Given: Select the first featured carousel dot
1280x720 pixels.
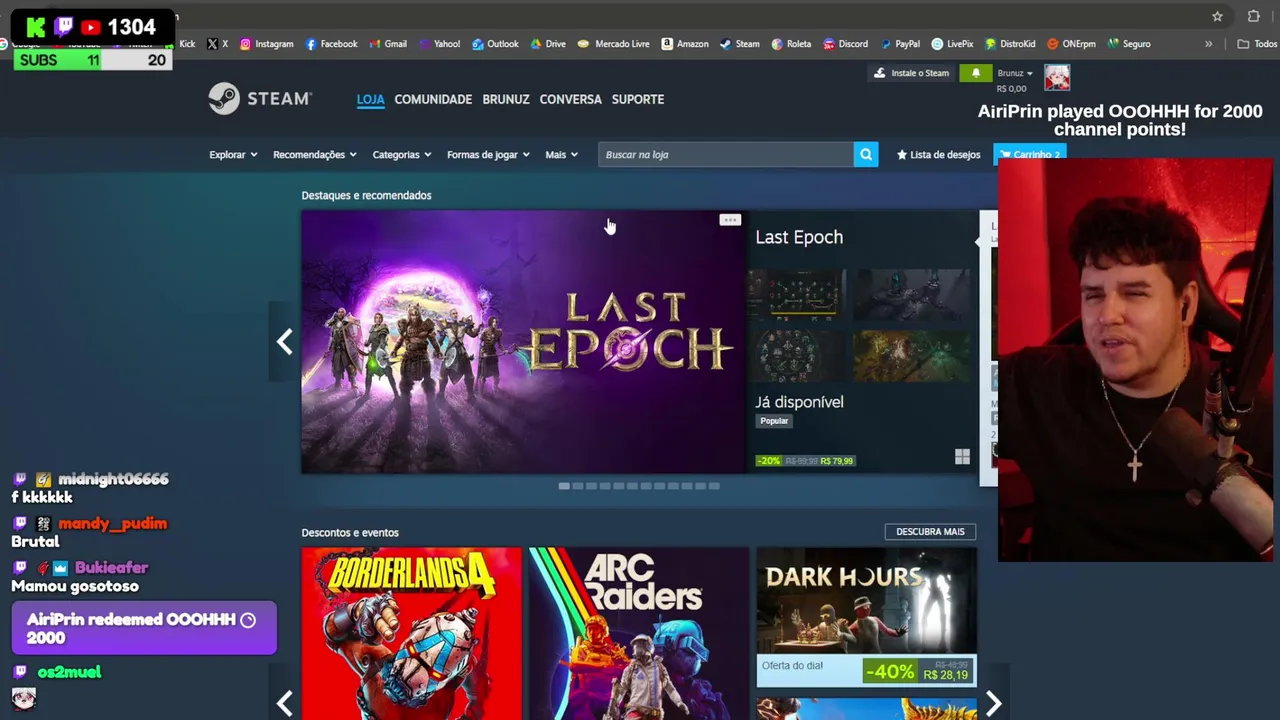Looking at the screenshot, I should pos(564,486).
